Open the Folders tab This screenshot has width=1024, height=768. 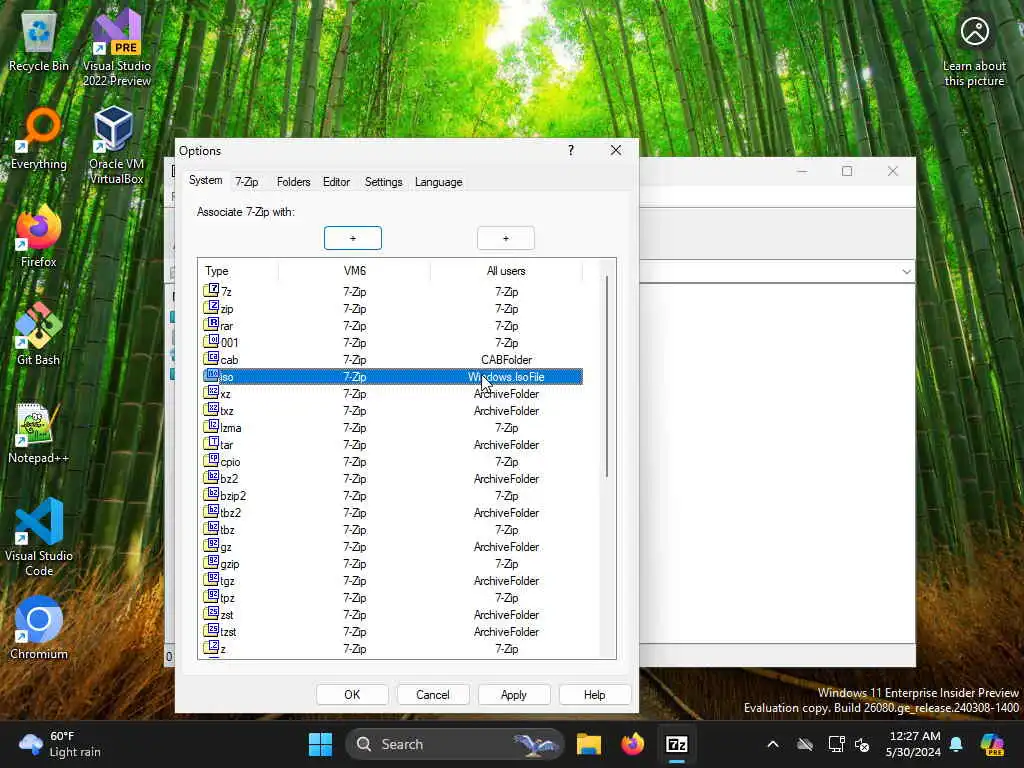(293, 182)
